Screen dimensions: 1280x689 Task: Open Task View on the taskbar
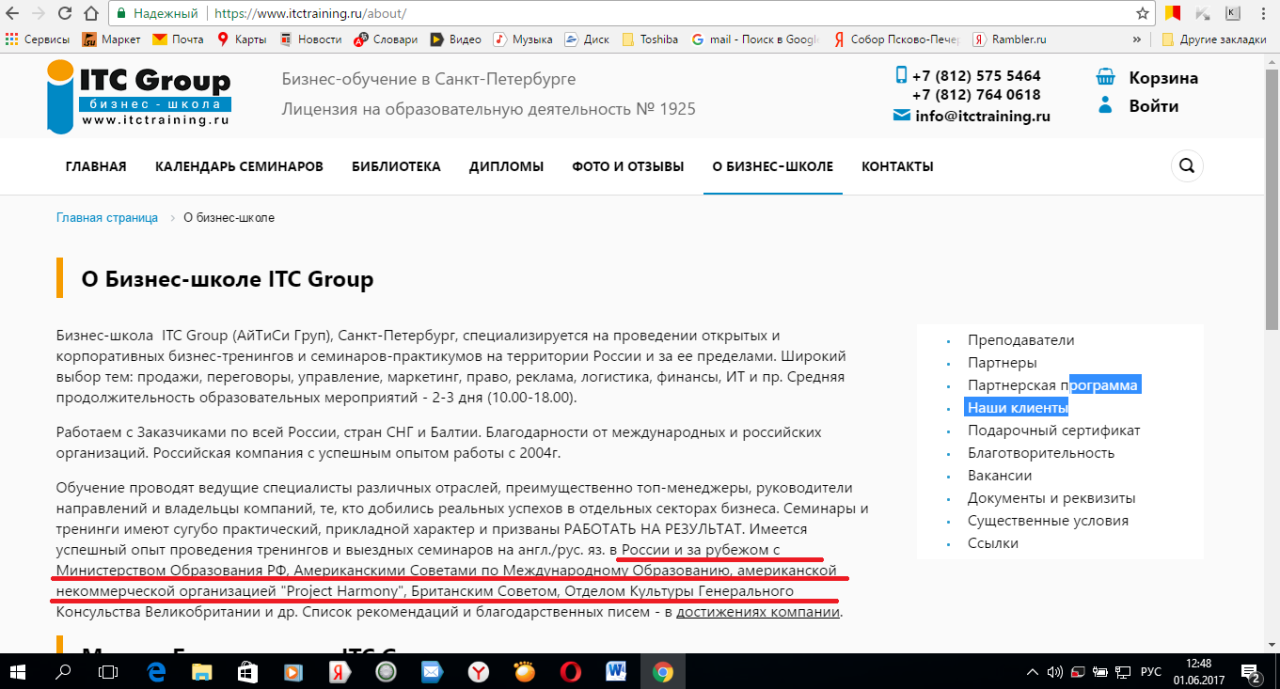point(108,671)
